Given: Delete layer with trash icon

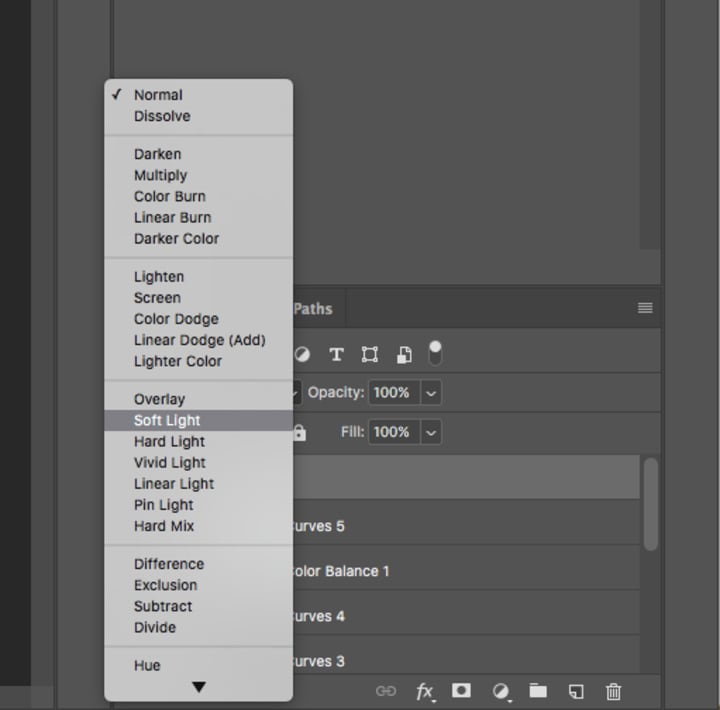Looking at the screenshot, I should click(x=613, y=691).
